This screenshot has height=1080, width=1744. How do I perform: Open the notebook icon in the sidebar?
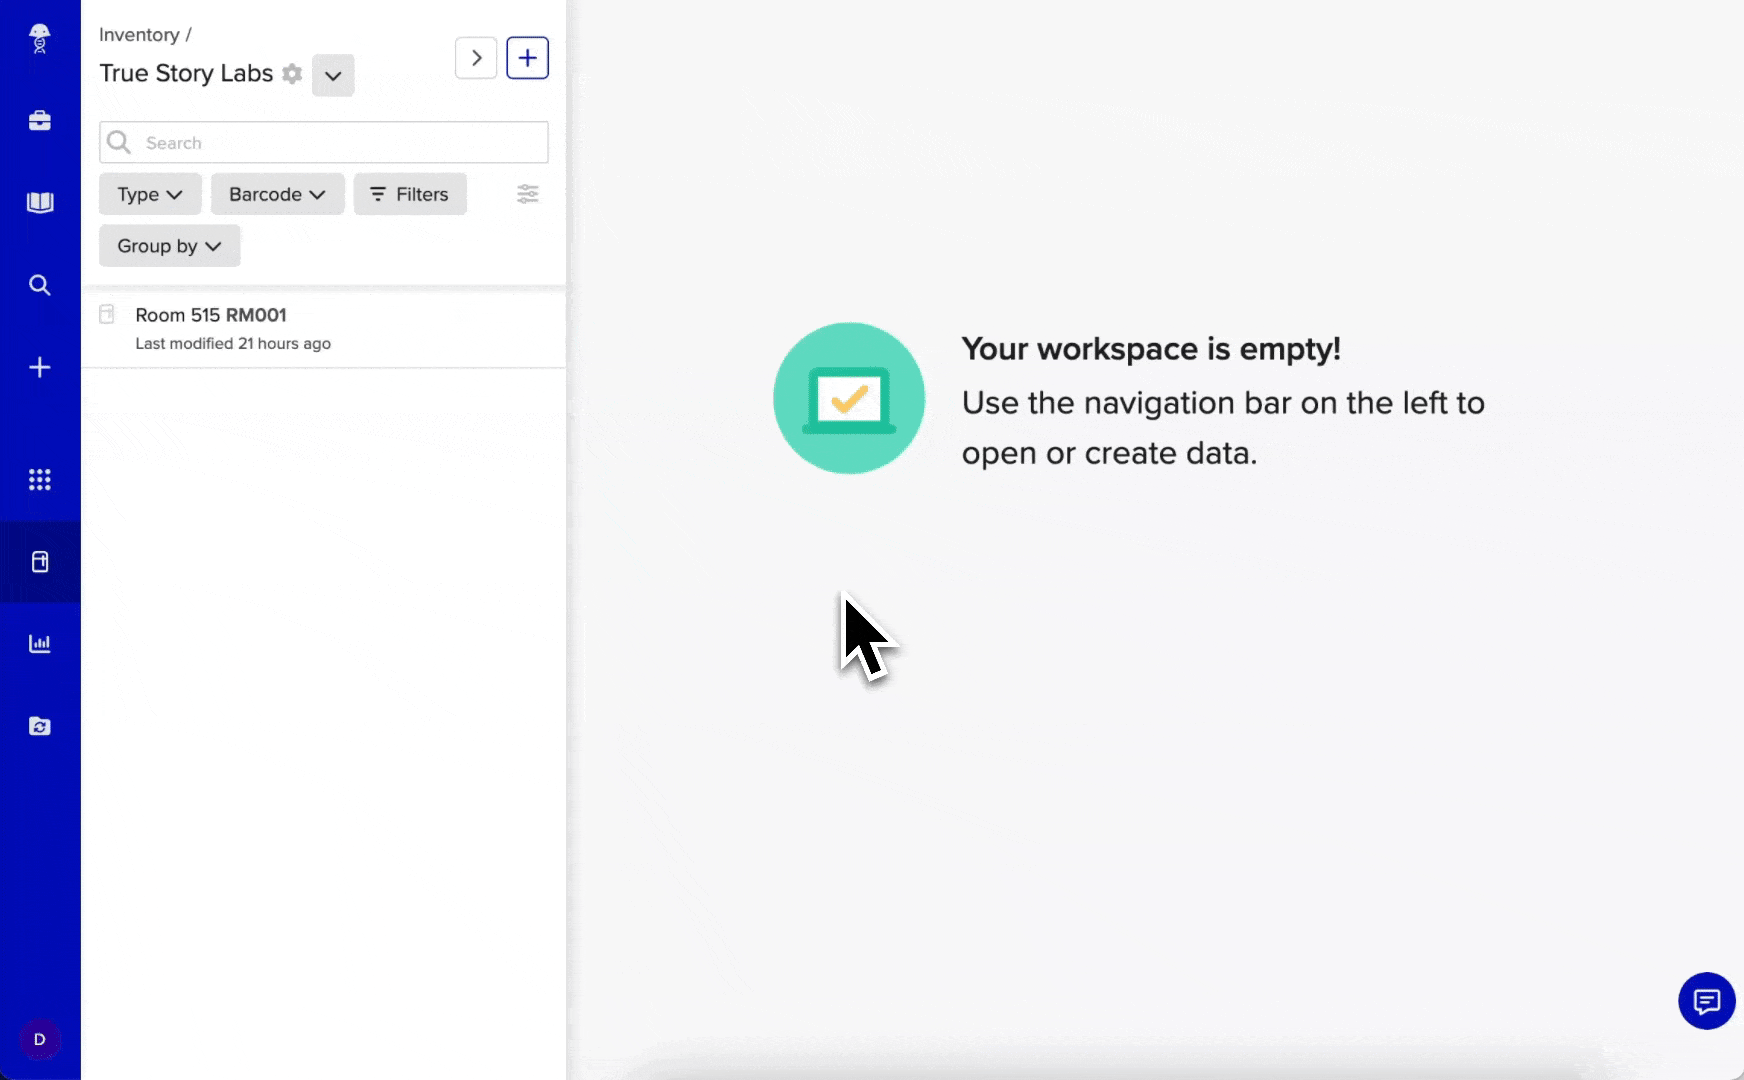[x=40, y=202]
